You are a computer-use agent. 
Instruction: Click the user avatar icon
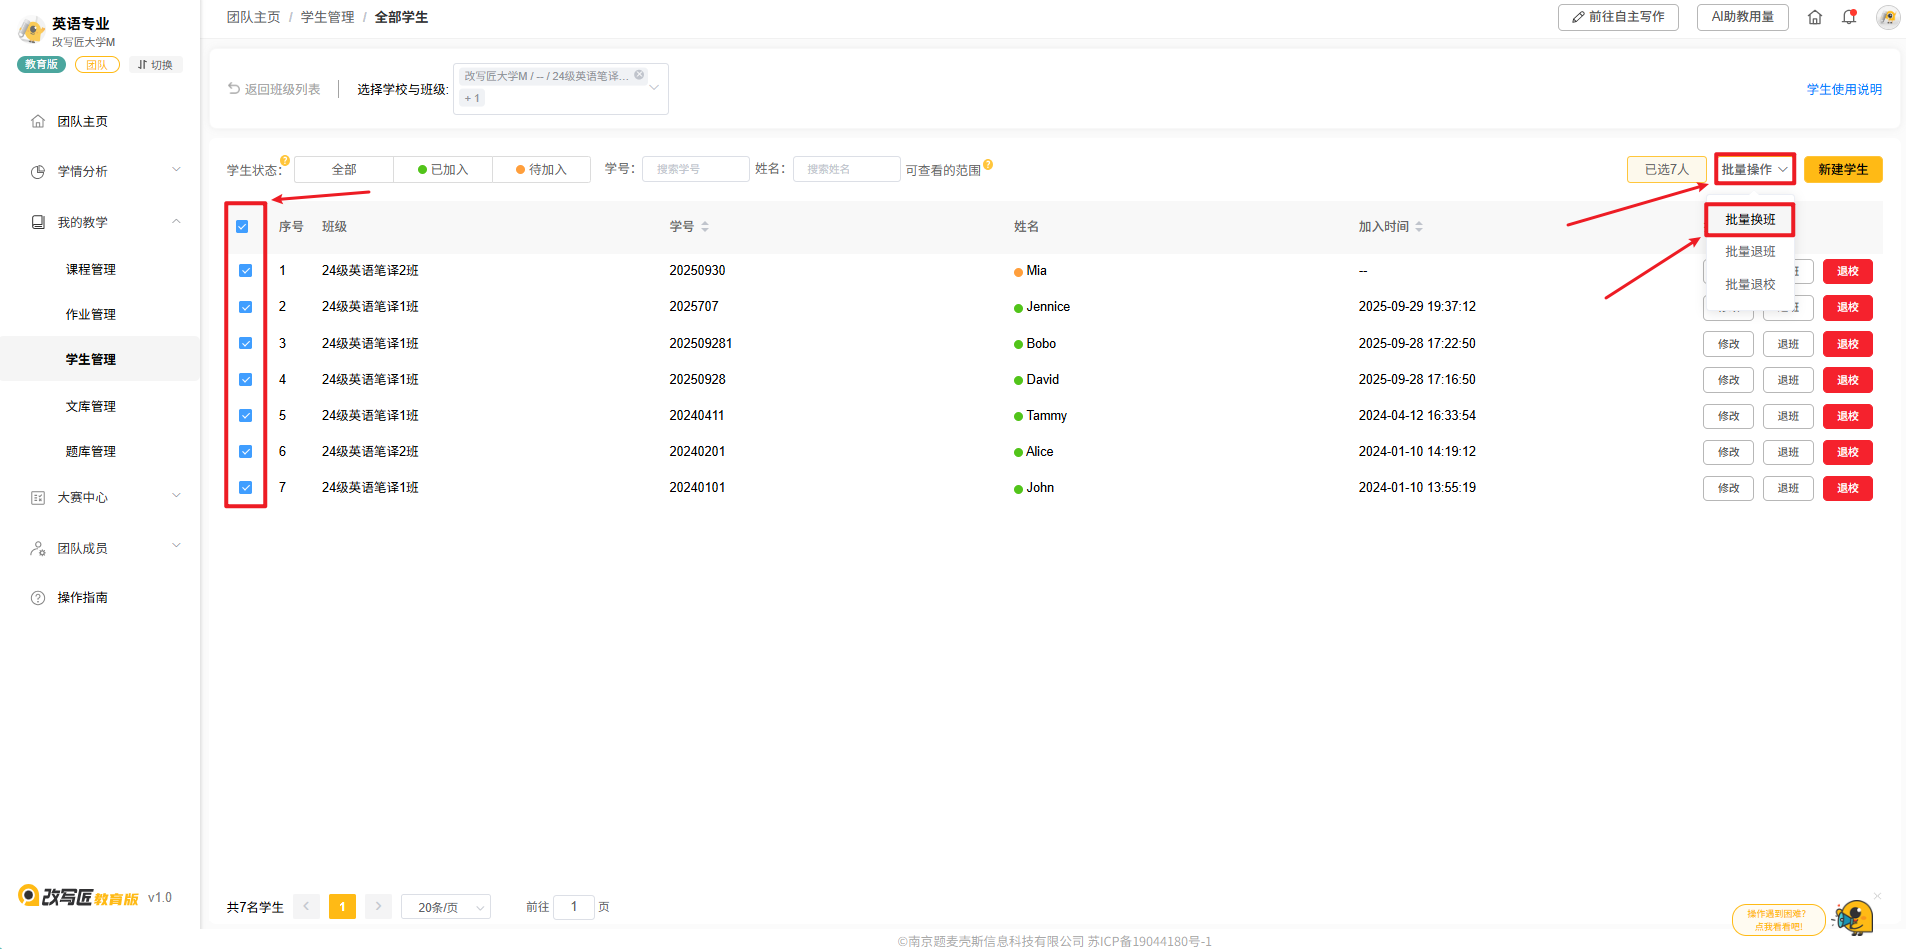pyautogui.click(x=1887, y=17)
